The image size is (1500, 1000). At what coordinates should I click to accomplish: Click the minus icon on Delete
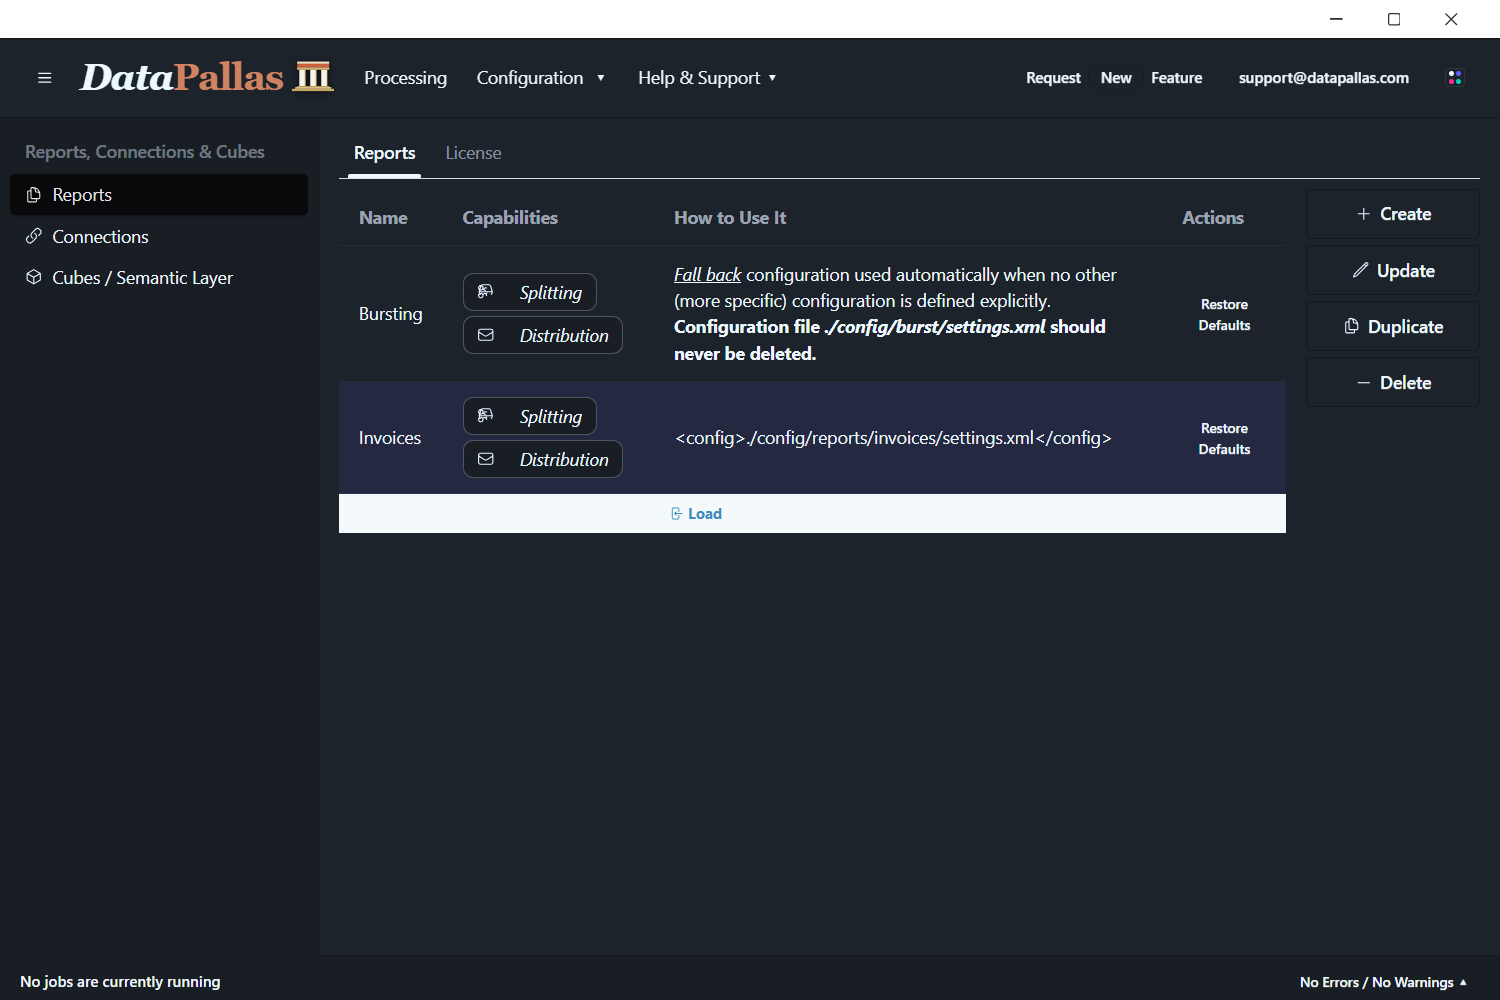pos(1363,383)
